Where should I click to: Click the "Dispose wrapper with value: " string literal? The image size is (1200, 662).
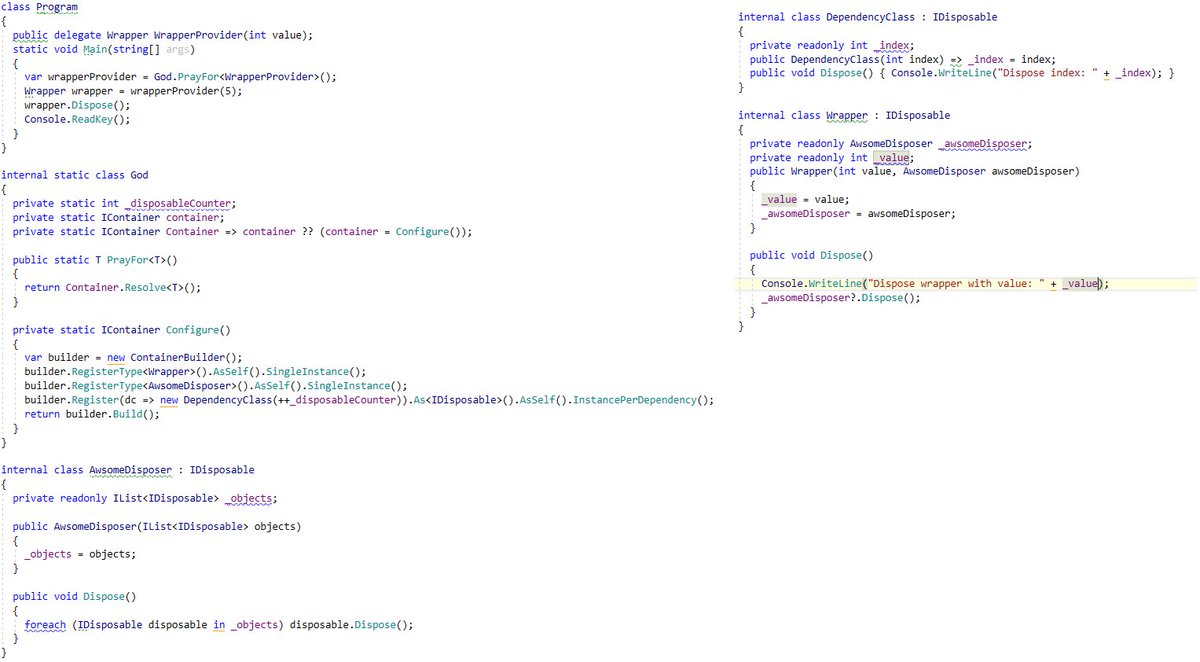coord(957,283)
